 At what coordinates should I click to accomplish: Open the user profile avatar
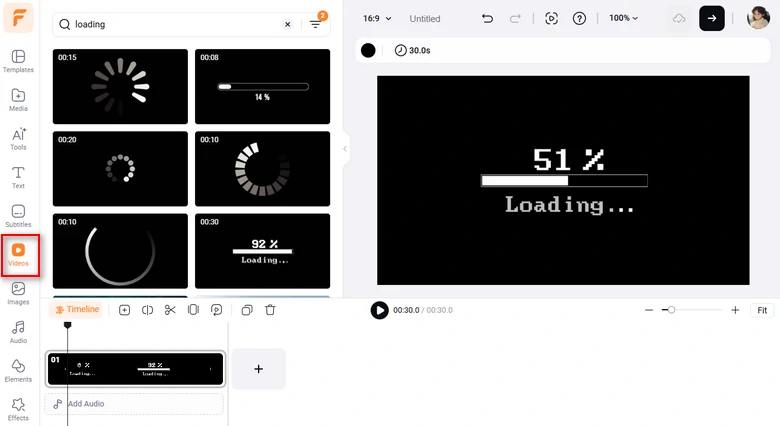click(x=758, y=18)
